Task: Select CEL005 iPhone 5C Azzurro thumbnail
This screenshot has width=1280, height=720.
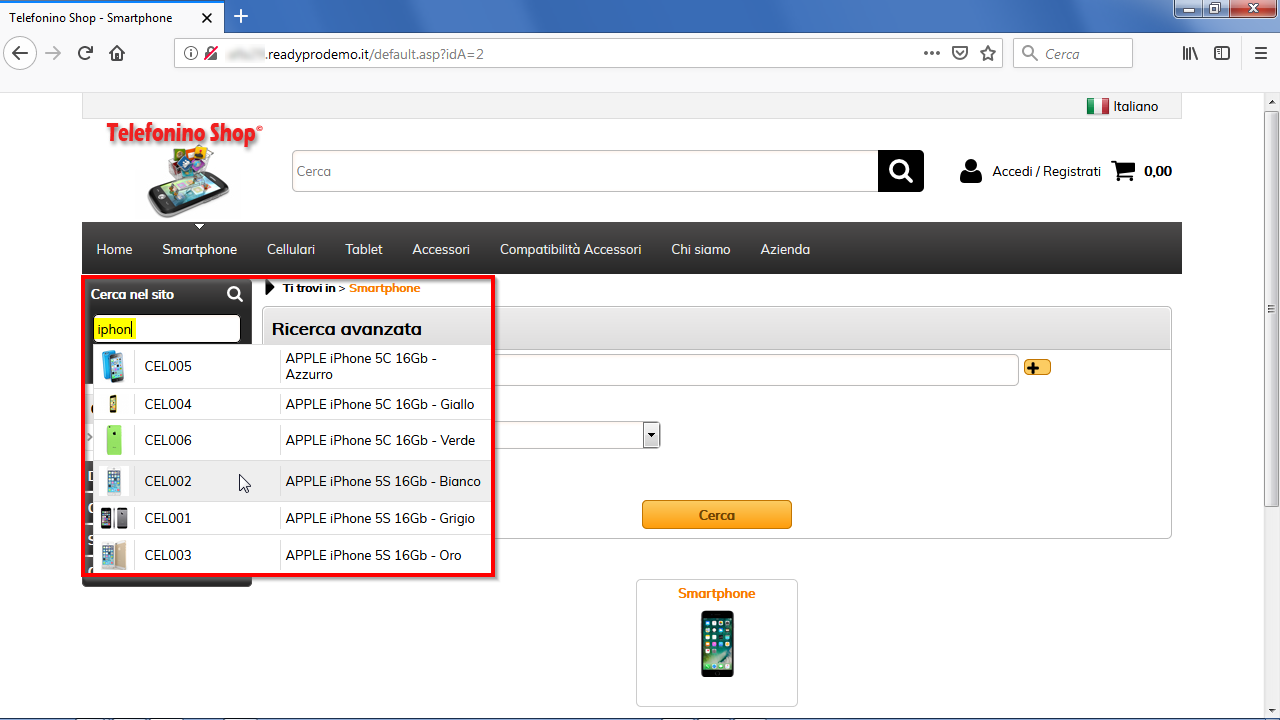Action: click(x=113, y=366)
